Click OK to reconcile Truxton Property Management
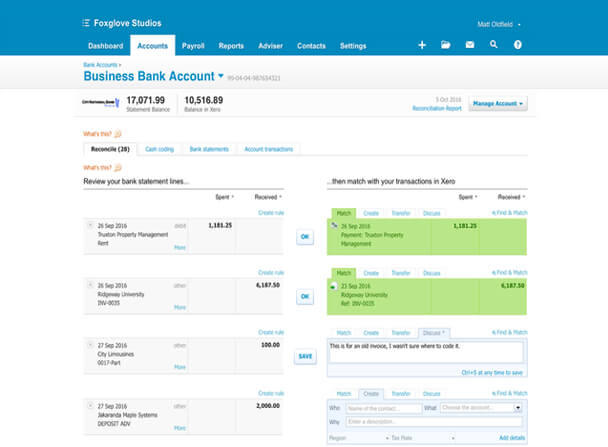The height and width of the screenshot is (447, 608). 305,236
